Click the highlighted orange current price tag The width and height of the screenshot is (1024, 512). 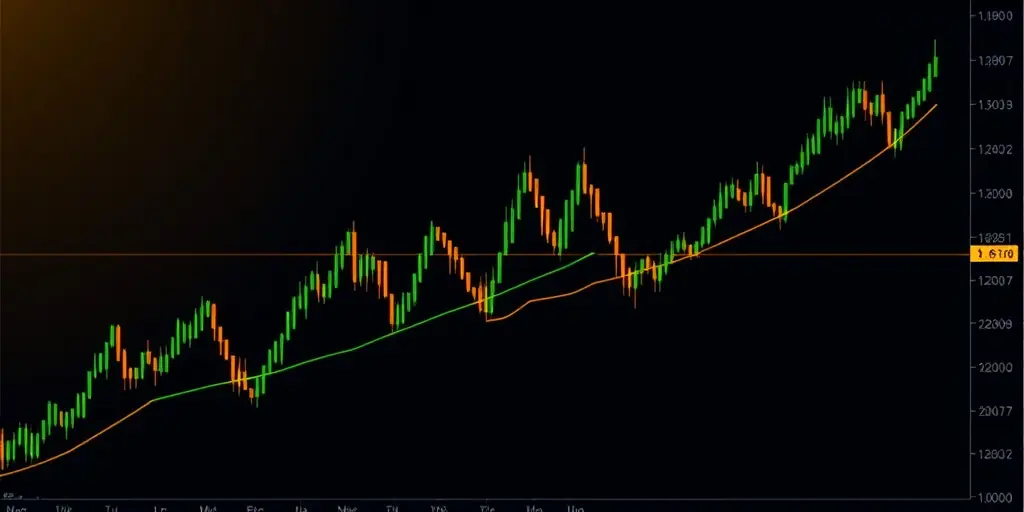pyautogui.click(x=994, y=254)
